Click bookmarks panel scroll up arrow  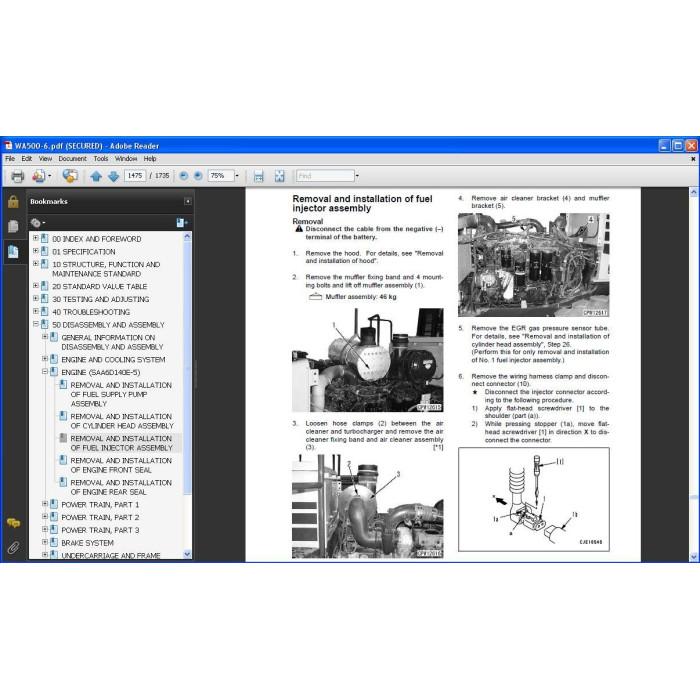pos(188,237)
